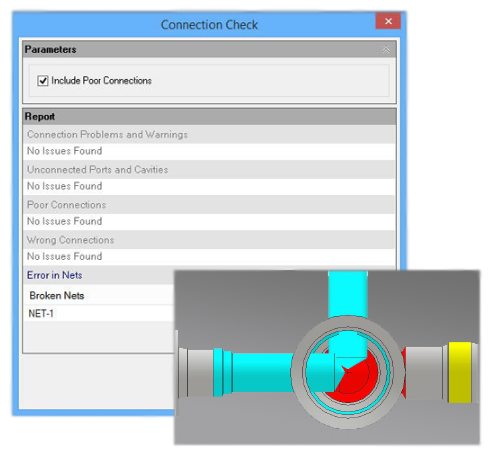
Task: Click the Unconnected Ports and Cavities header
Action: (x=209, y=170)
